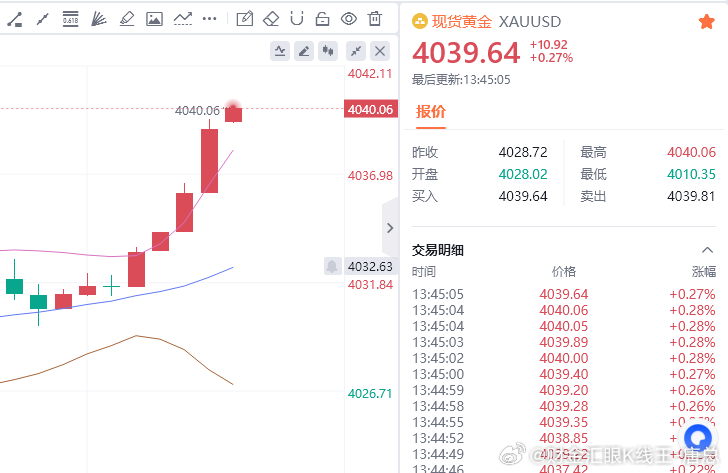Click the 最后更新 timestamp text
This screenshot has height=473, width=728.
(461, 80)
